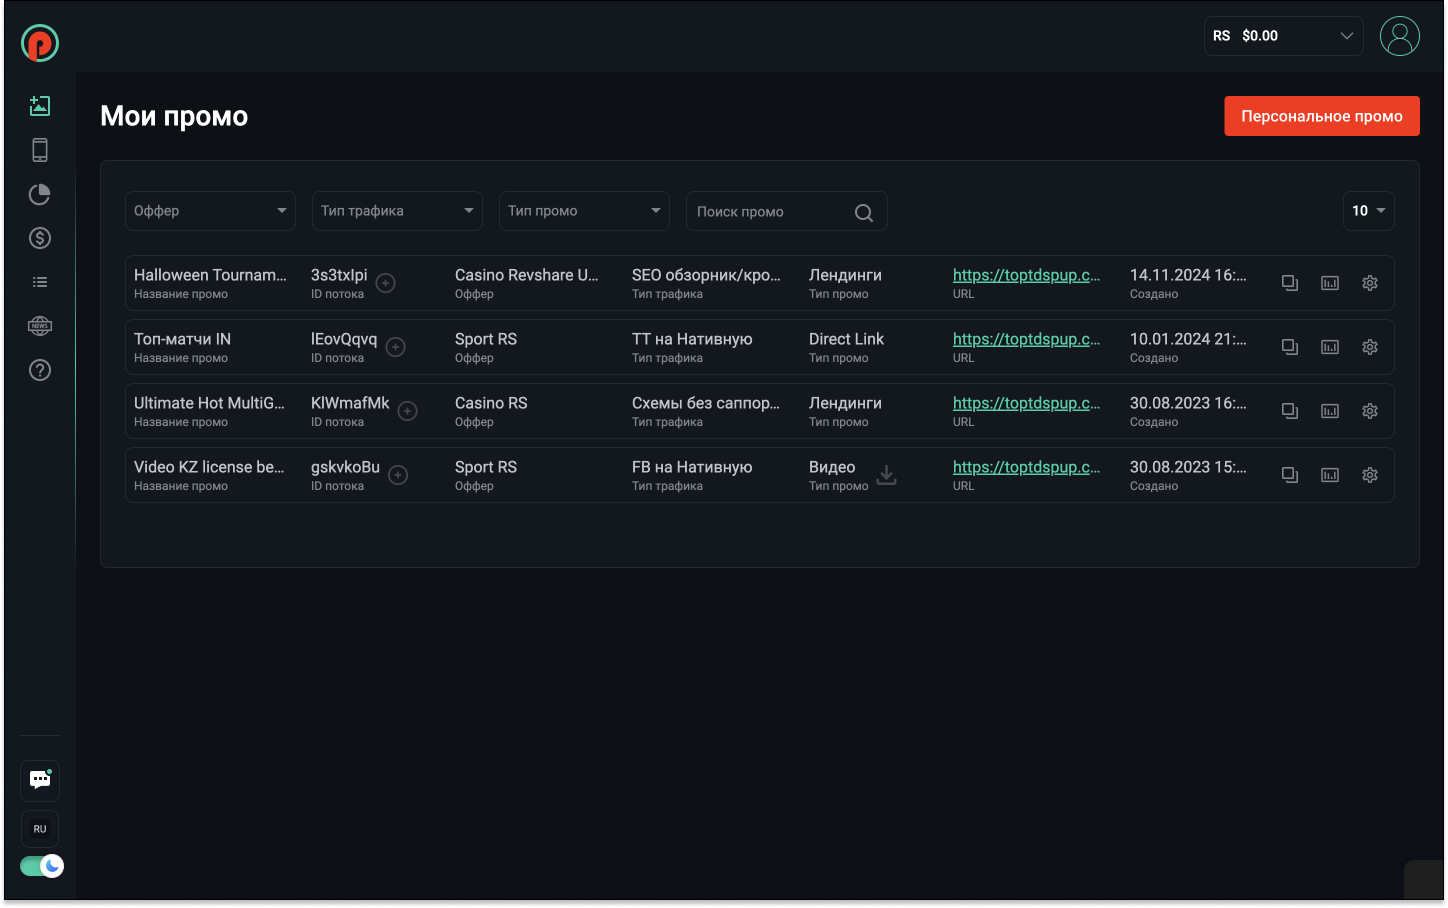1448x908 pixels.
Task: Open the news globe sidebar icon
Action: (x=40, y=326)
